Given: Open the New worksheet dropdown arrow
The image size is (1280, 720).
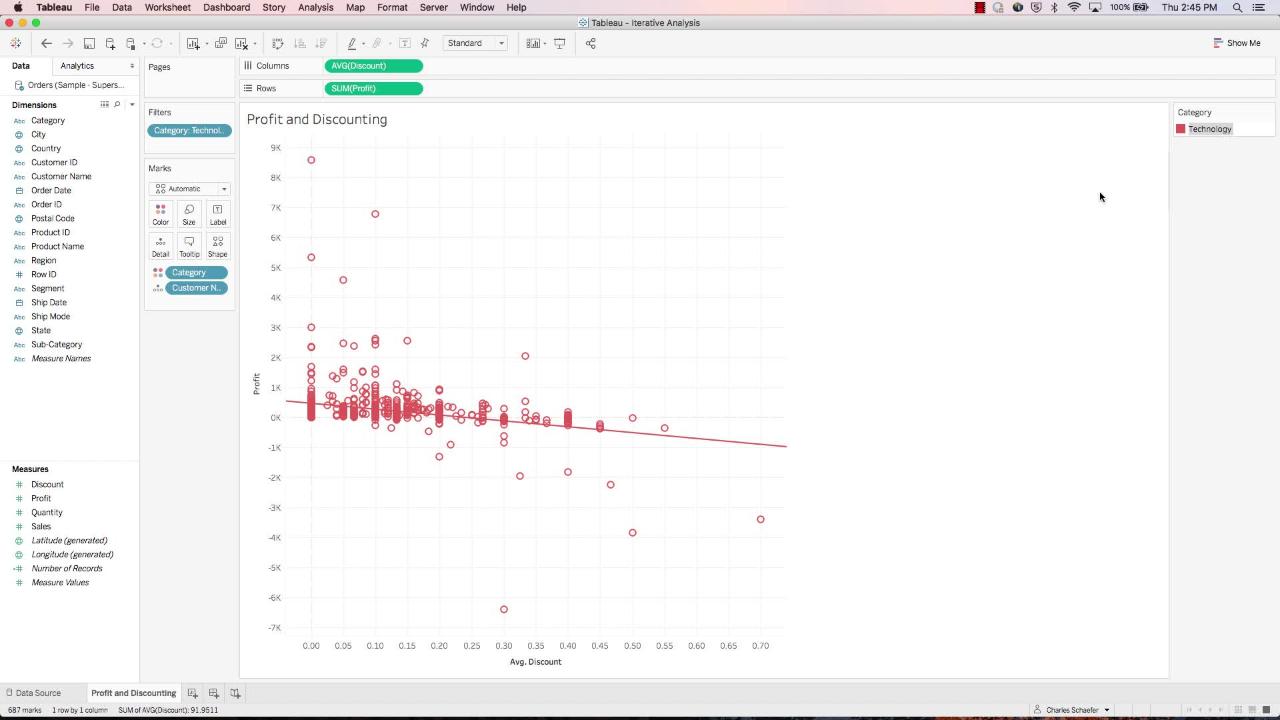Looking at the screenshot, I should [206, 44].
